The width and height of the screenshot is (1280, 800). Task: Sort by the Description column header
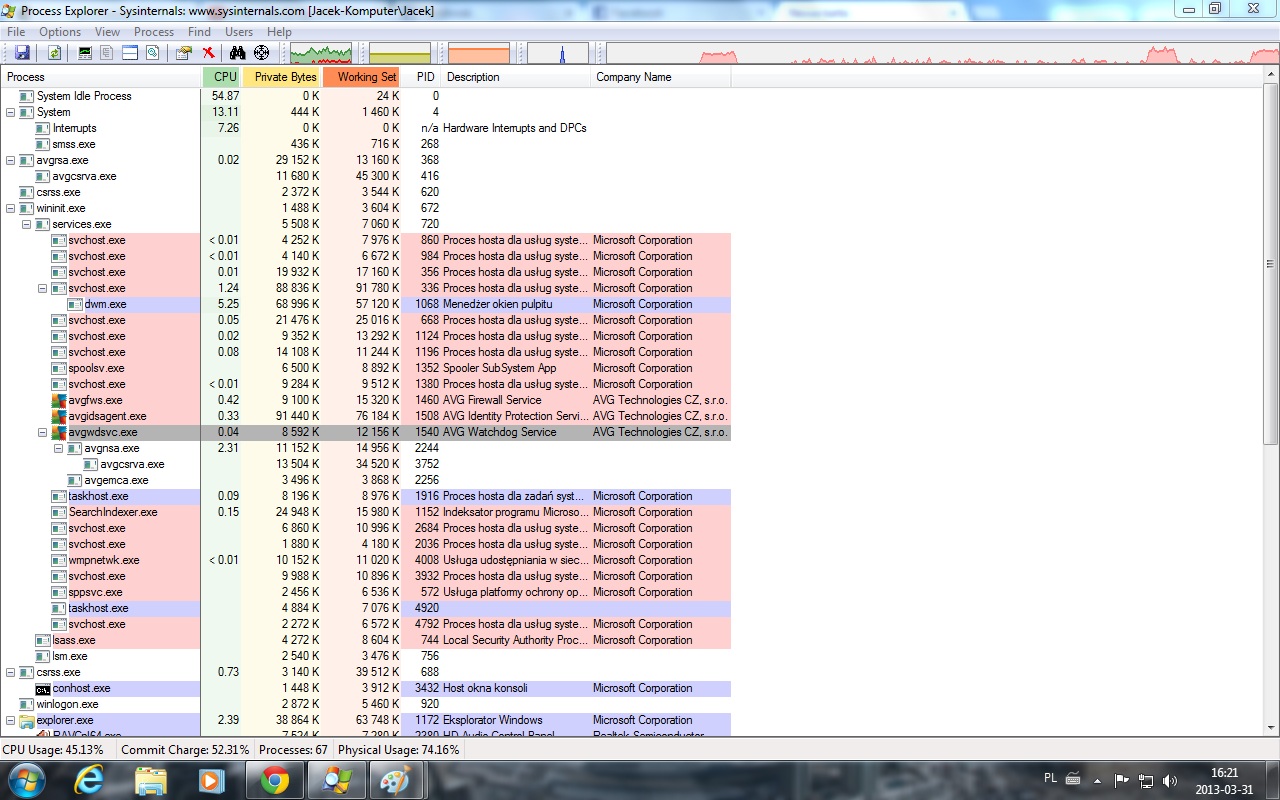coord(516,77)
